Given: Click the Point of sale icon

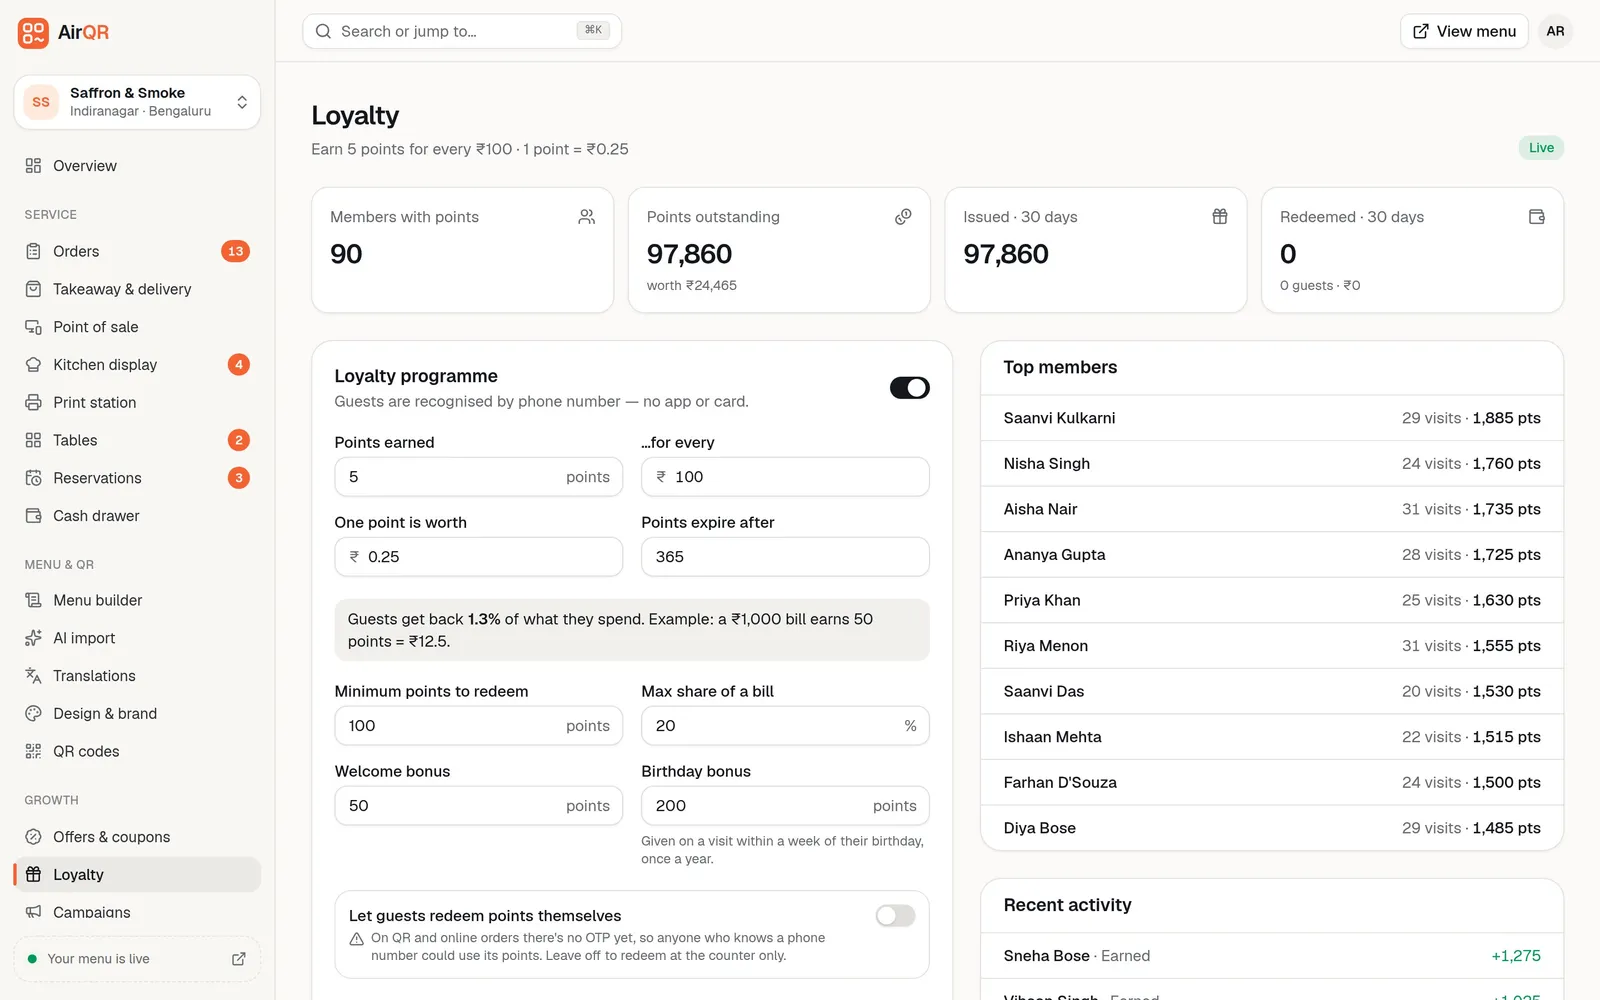Looking at the screenshot, I should [33, 327].
